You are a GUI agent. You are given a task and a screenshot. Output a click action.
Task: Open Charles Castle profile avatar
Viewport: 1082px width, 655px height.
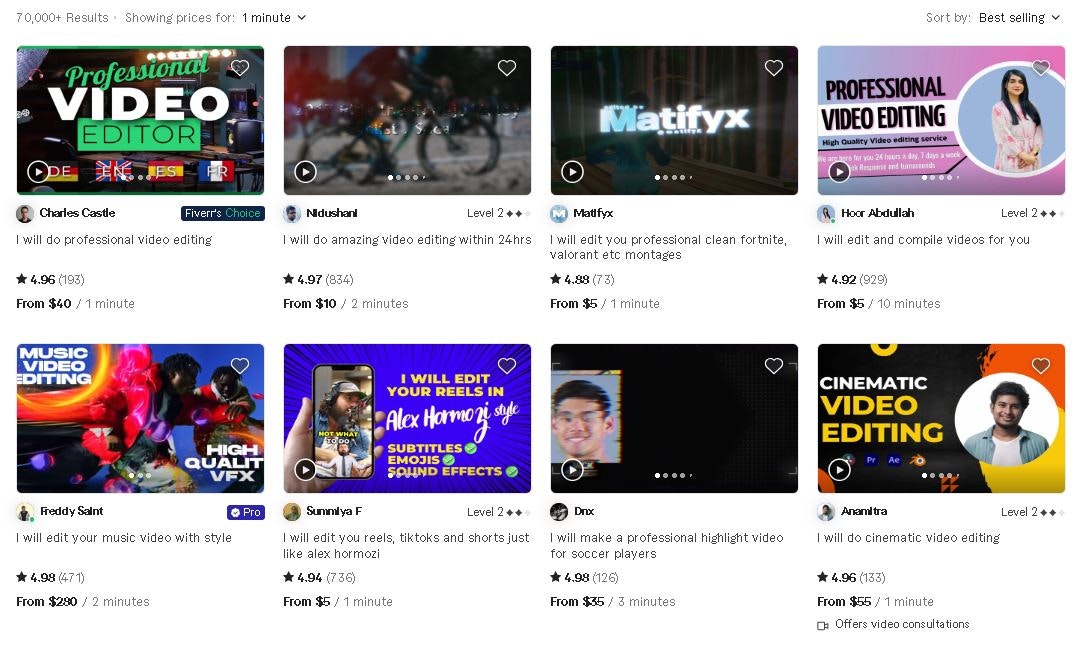tap(25, 213)
